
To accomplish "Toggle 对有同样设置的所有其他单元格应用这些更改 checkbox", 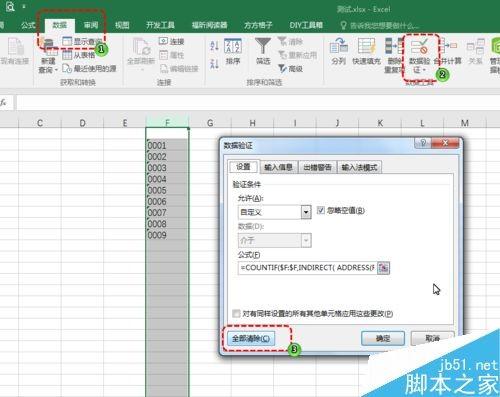I will point(236,314).
